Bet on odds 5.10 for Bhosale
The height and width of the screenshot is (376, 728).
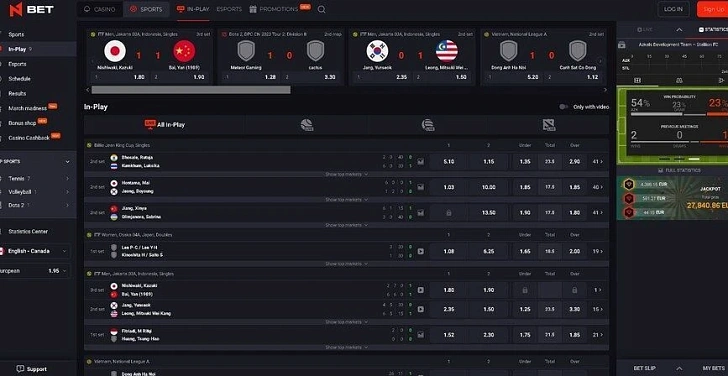click(448, 162)
